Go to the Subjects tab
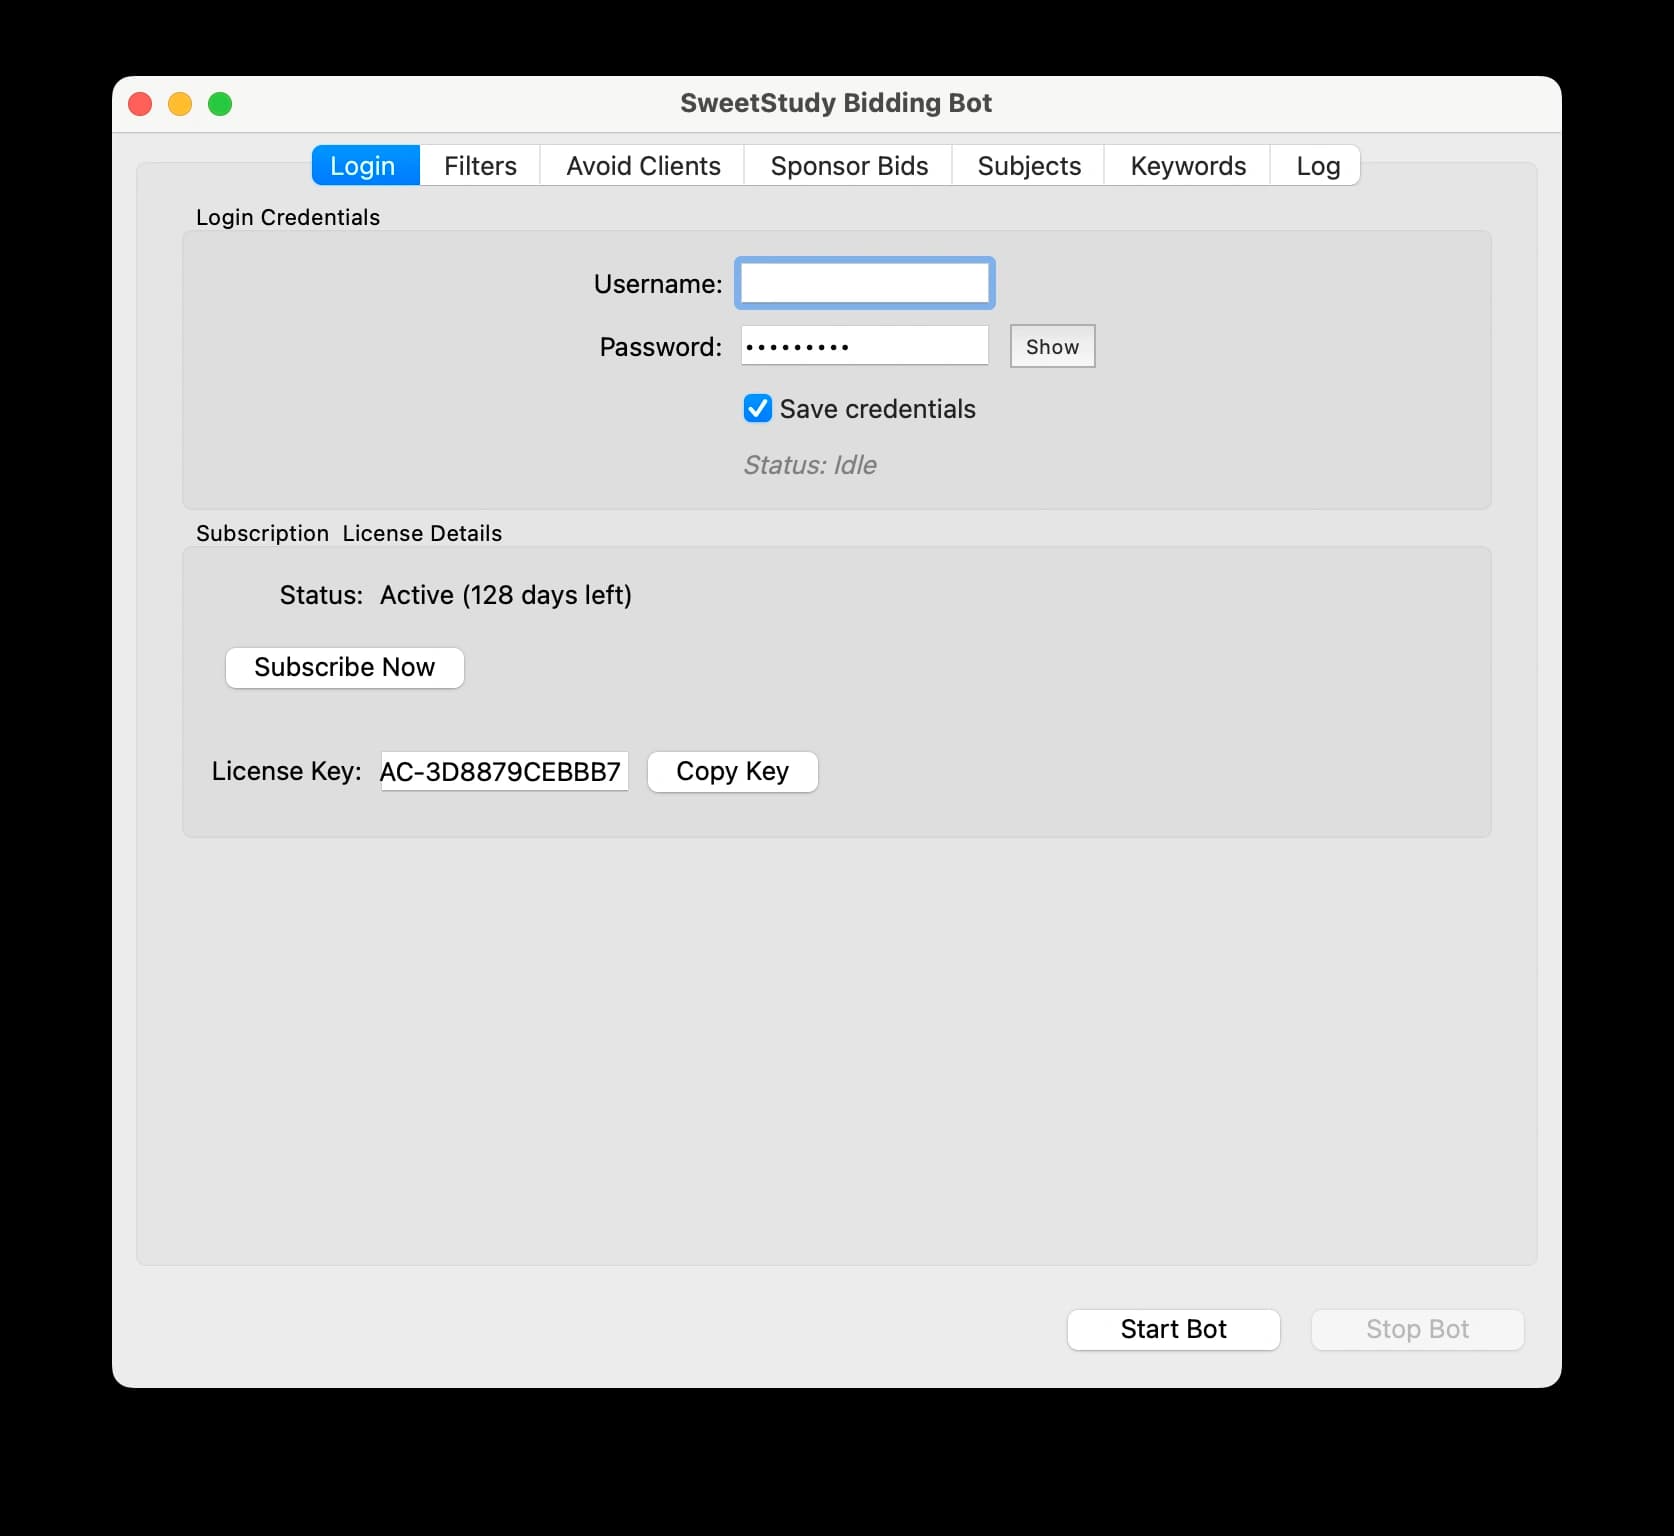This screenshot has width=1674, height=1536. pos(1029,165)
